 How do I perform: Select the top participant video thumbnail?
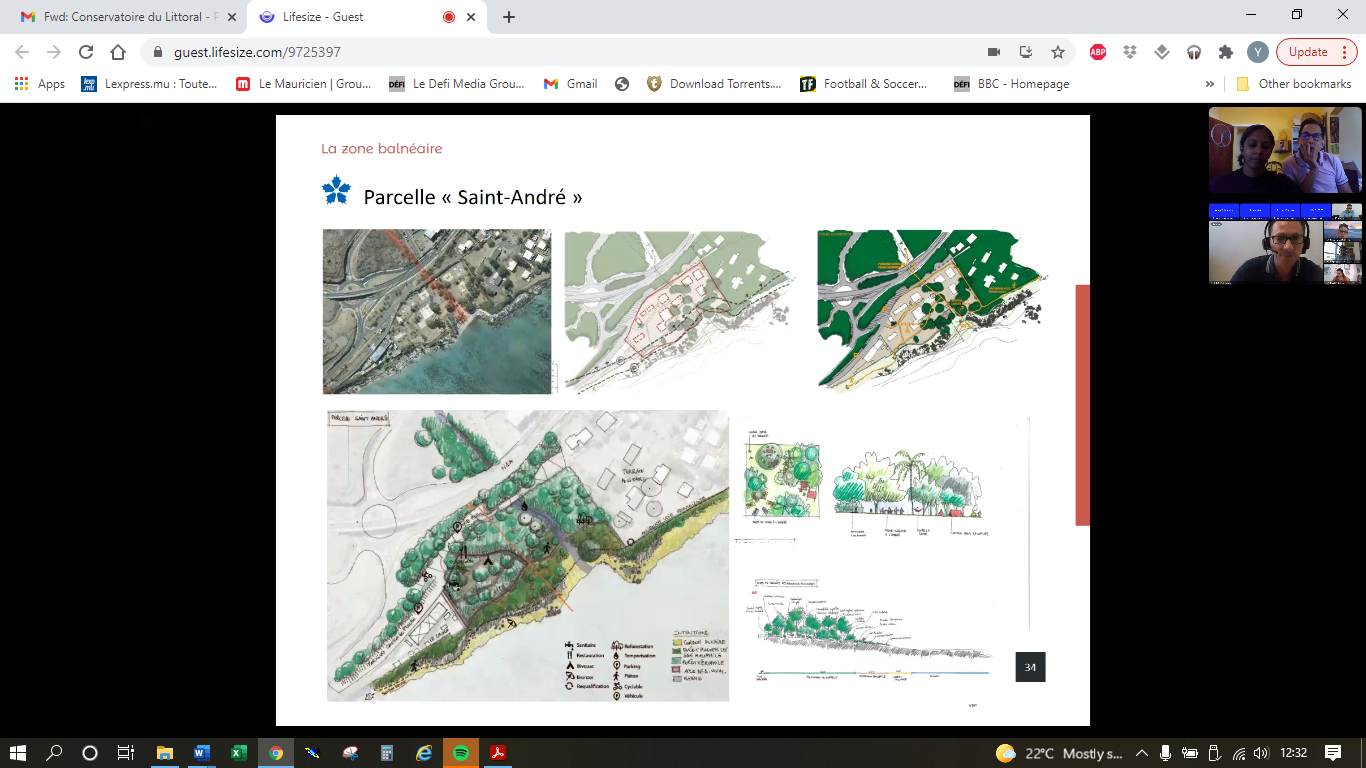pos(1284,150)
